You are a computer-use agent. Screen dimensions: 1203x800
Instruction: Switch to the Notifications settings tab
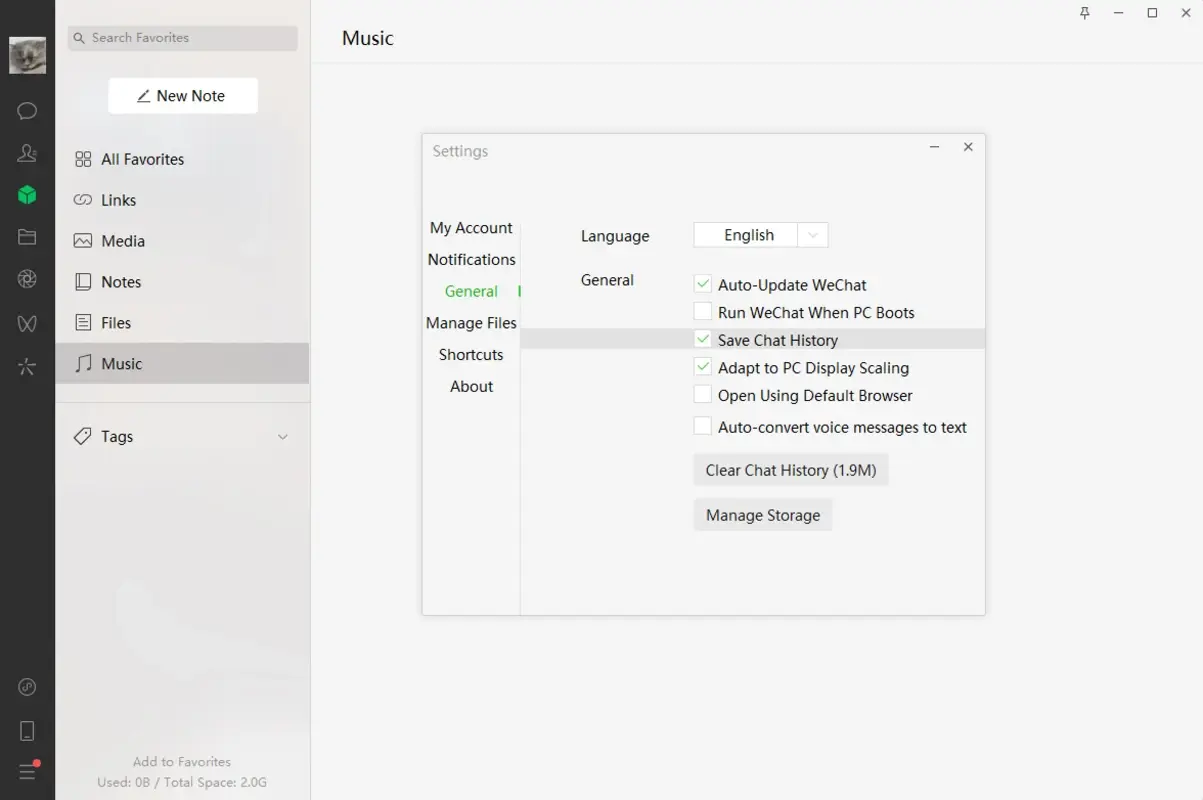[471, 259]
